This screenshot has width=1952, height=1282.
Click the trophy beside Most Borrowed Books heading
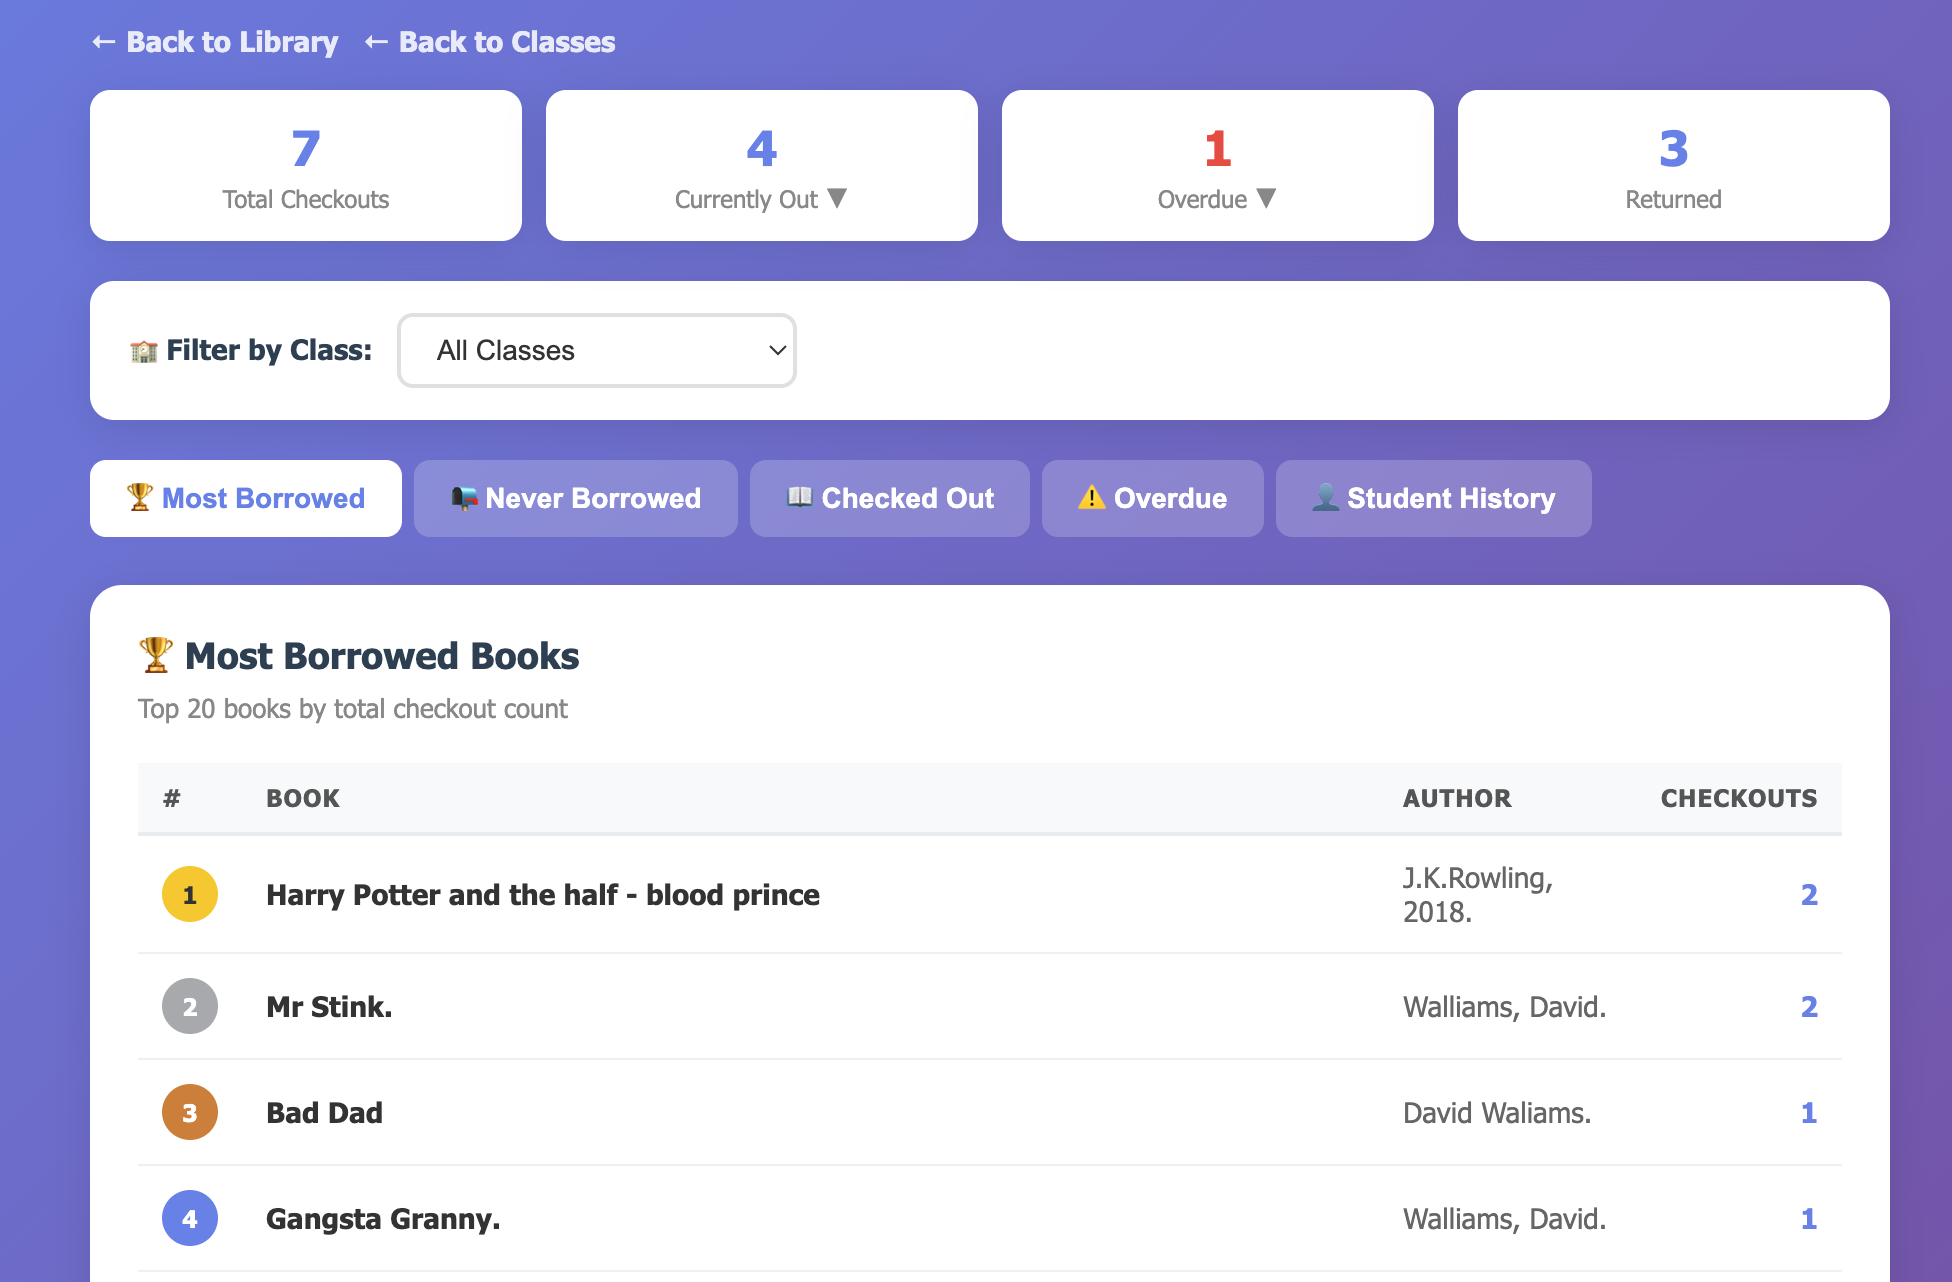pos(156,655)
